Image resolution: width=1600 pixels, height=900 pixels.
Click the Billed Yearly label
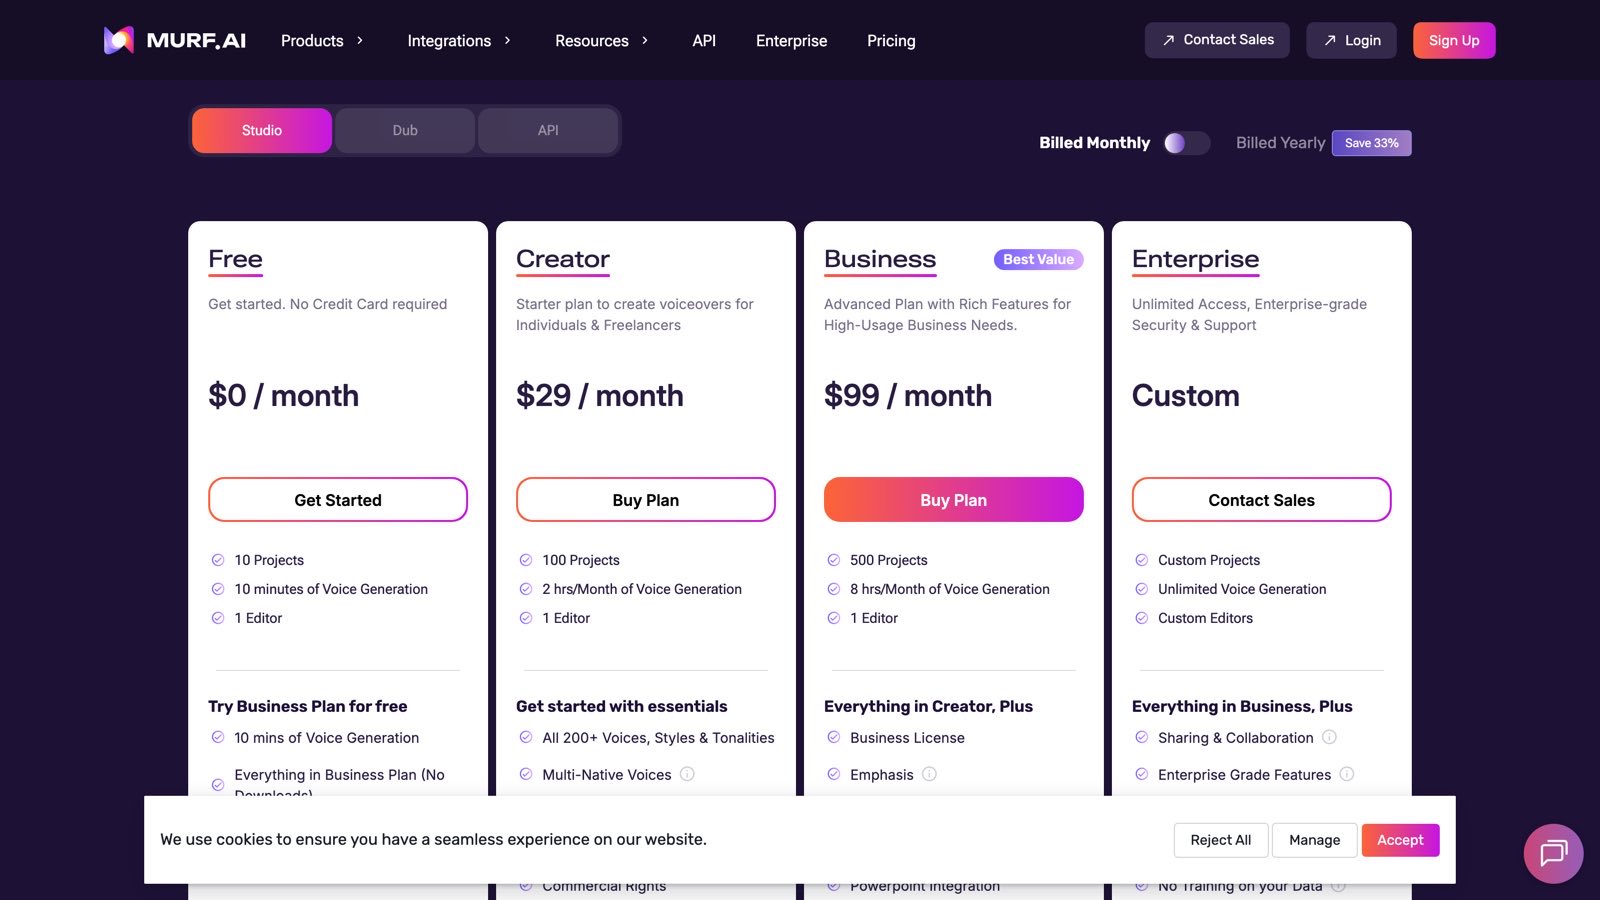pyautogui.click(x=1280, y=143)
